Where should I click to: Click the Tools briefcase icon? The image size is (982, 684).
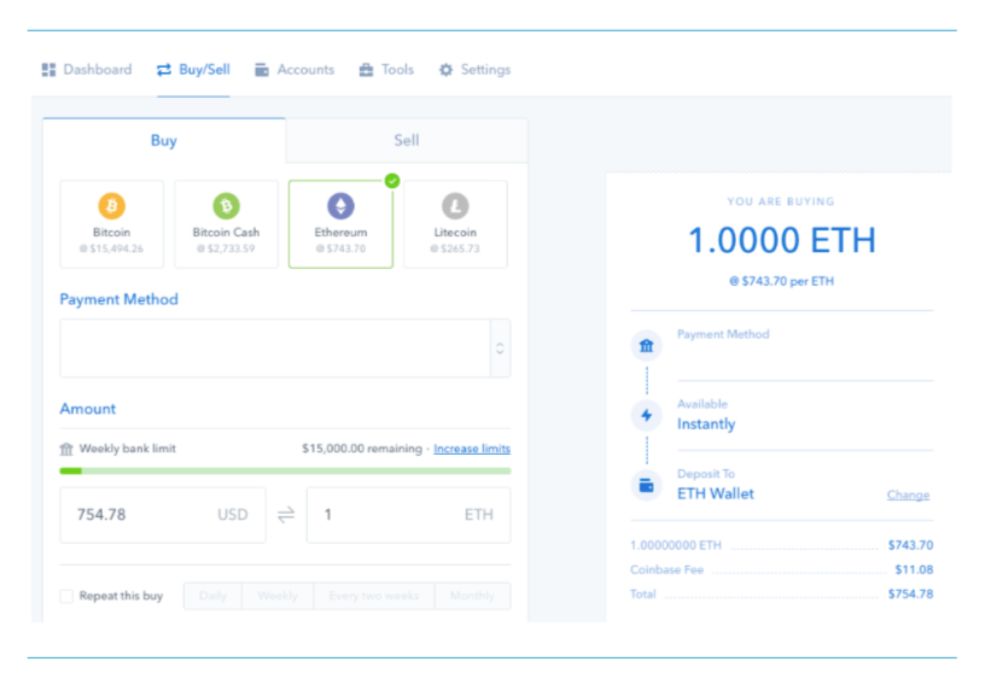366,70
